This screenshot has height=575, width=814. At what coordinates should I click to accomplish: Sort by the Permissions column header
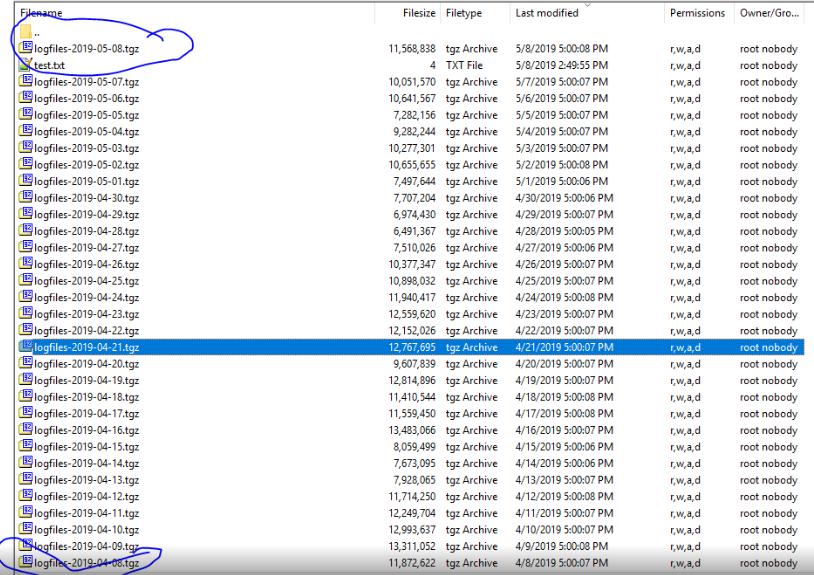(x=697, y=13)
